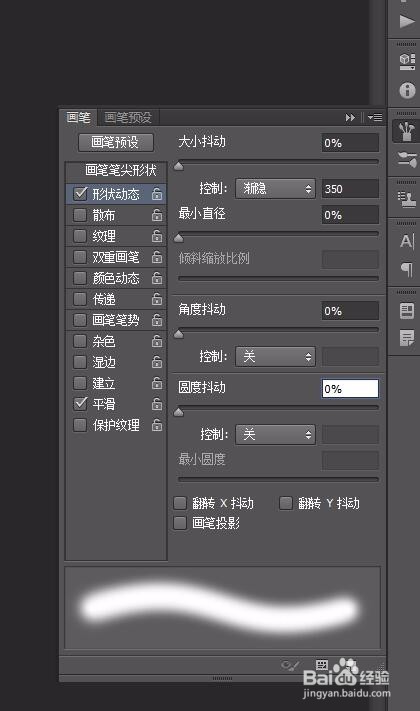Open the 圆度抖动 控制 dropdown
420x711 pixels.
tap(275, 435)
